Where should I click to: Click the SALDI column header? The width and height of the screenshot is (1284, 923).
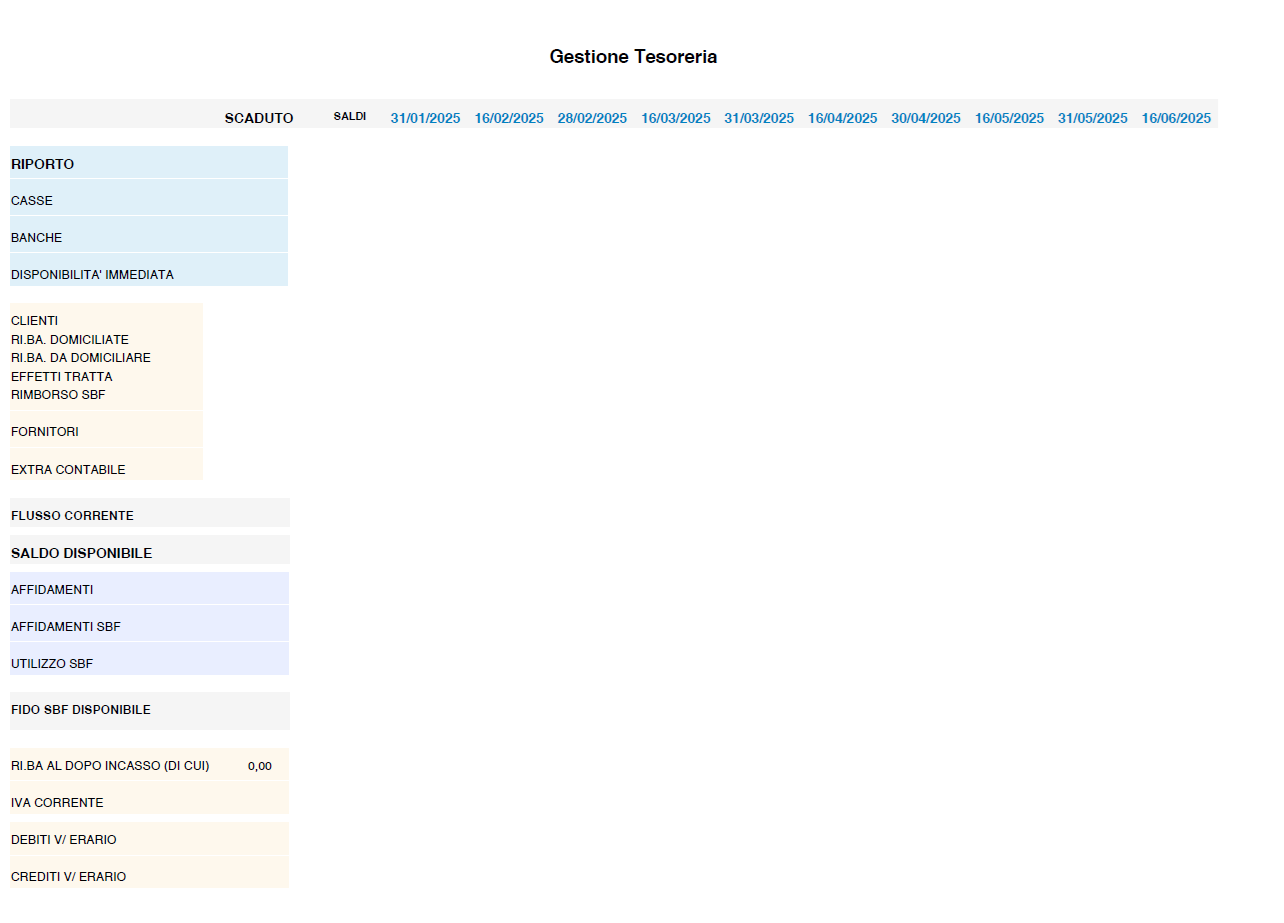[x=350, y=117]
